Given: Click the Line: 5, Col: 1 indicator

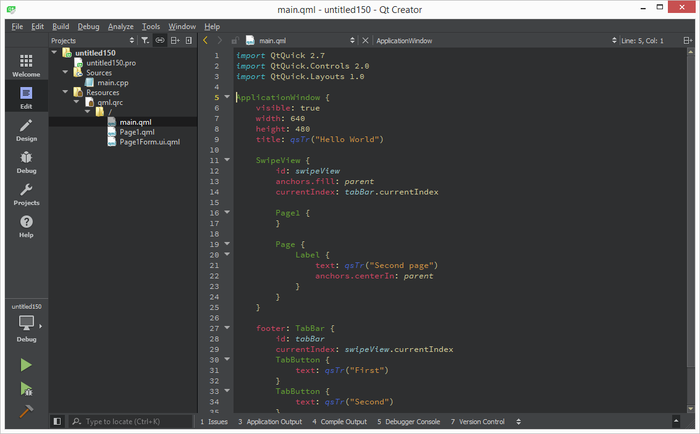Looking at the screenshot, I should click(x=644, y=41).
